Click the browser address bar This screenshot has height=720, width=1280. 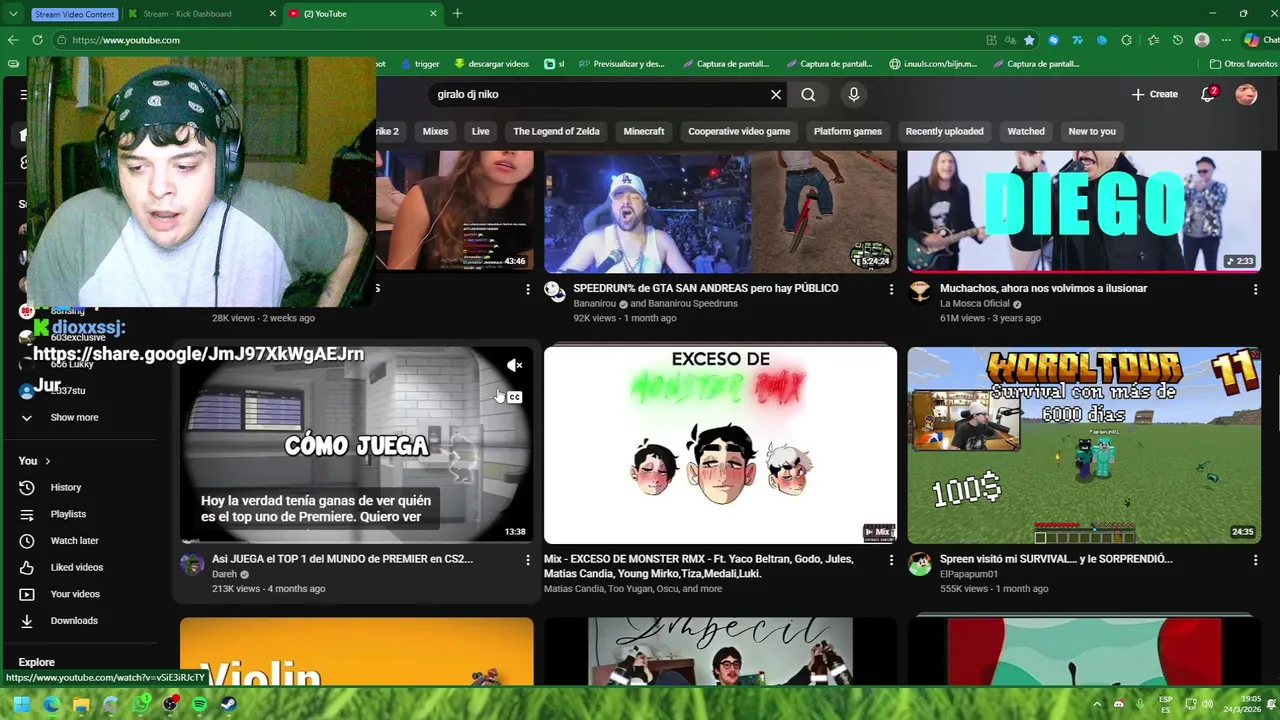(x=520, y=40)
